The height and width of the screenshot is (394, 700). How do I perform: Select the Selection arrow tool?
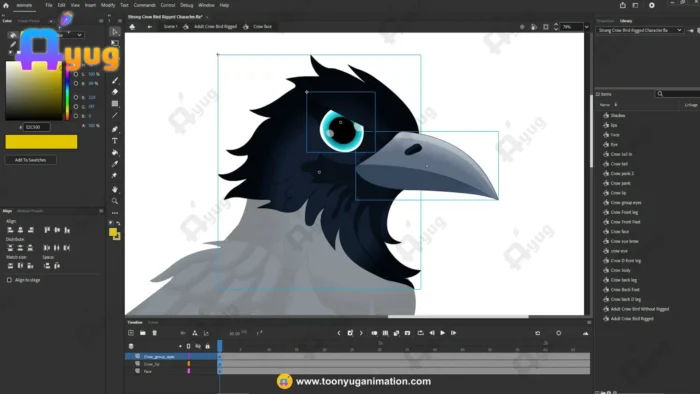click(x=115, y=32)
